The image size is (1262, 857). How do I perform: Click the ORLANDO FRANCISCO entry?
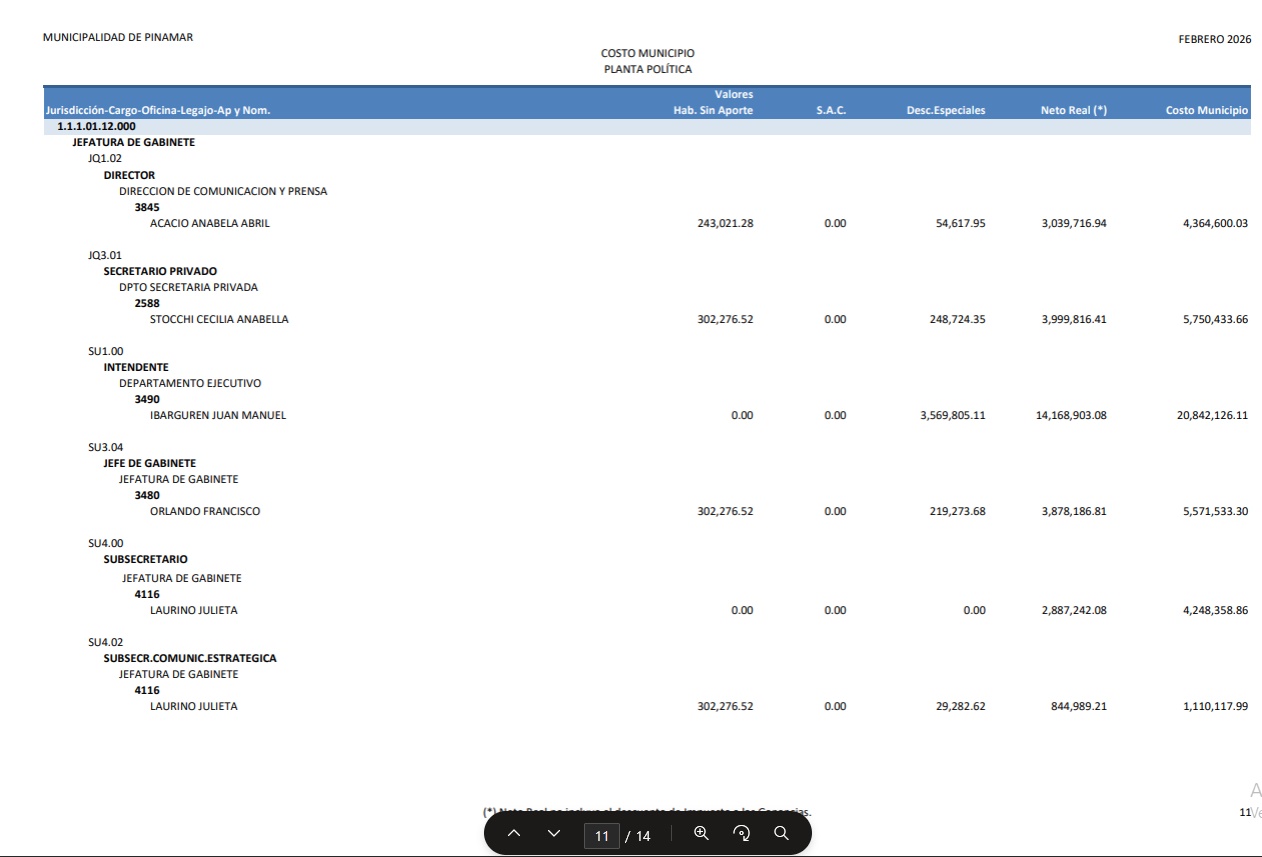coord(204,512)
